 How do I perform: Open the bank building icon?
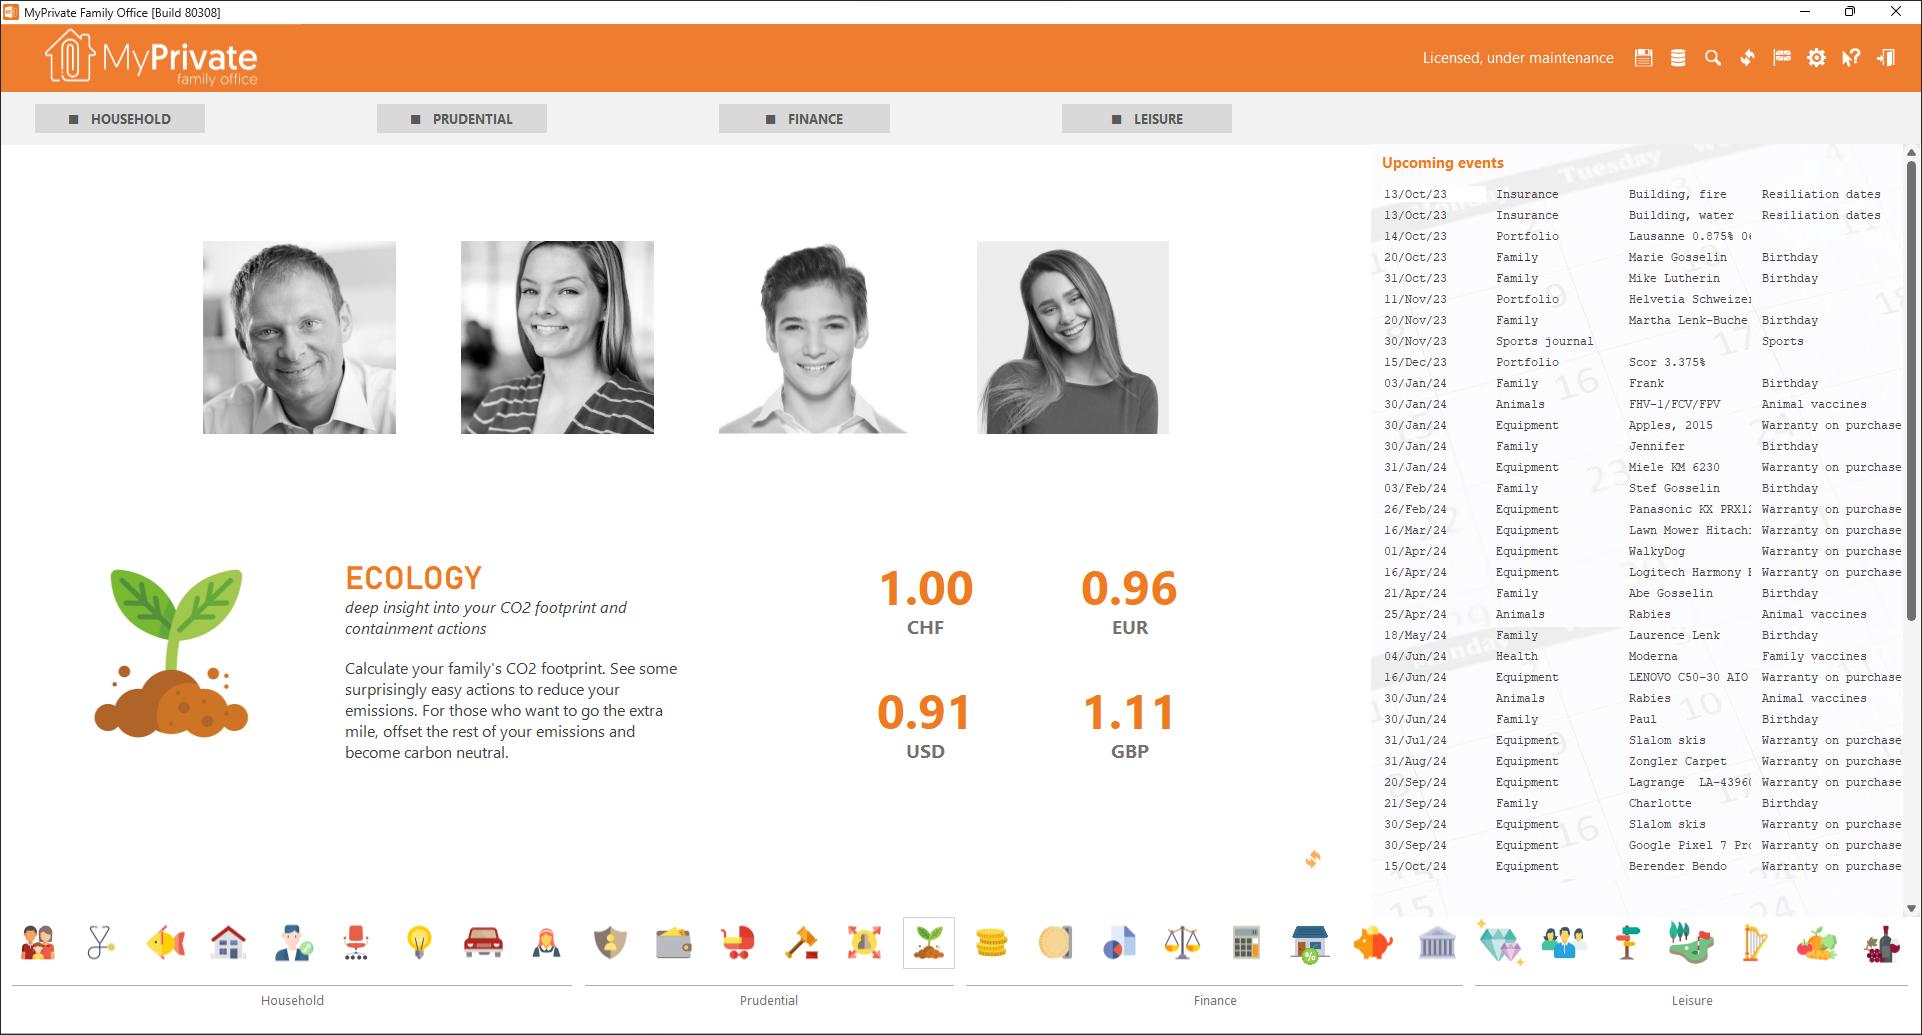(1437, 942)
